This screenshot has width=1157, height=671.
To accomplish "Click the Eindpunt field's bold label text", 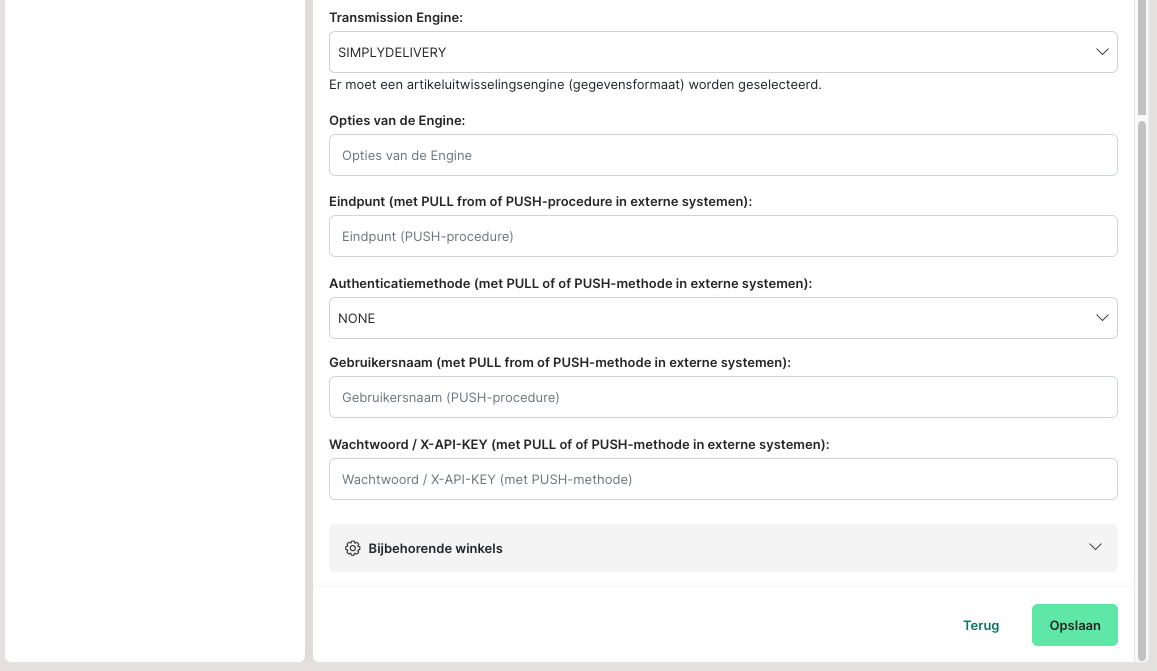I will (x=540, y=201).
